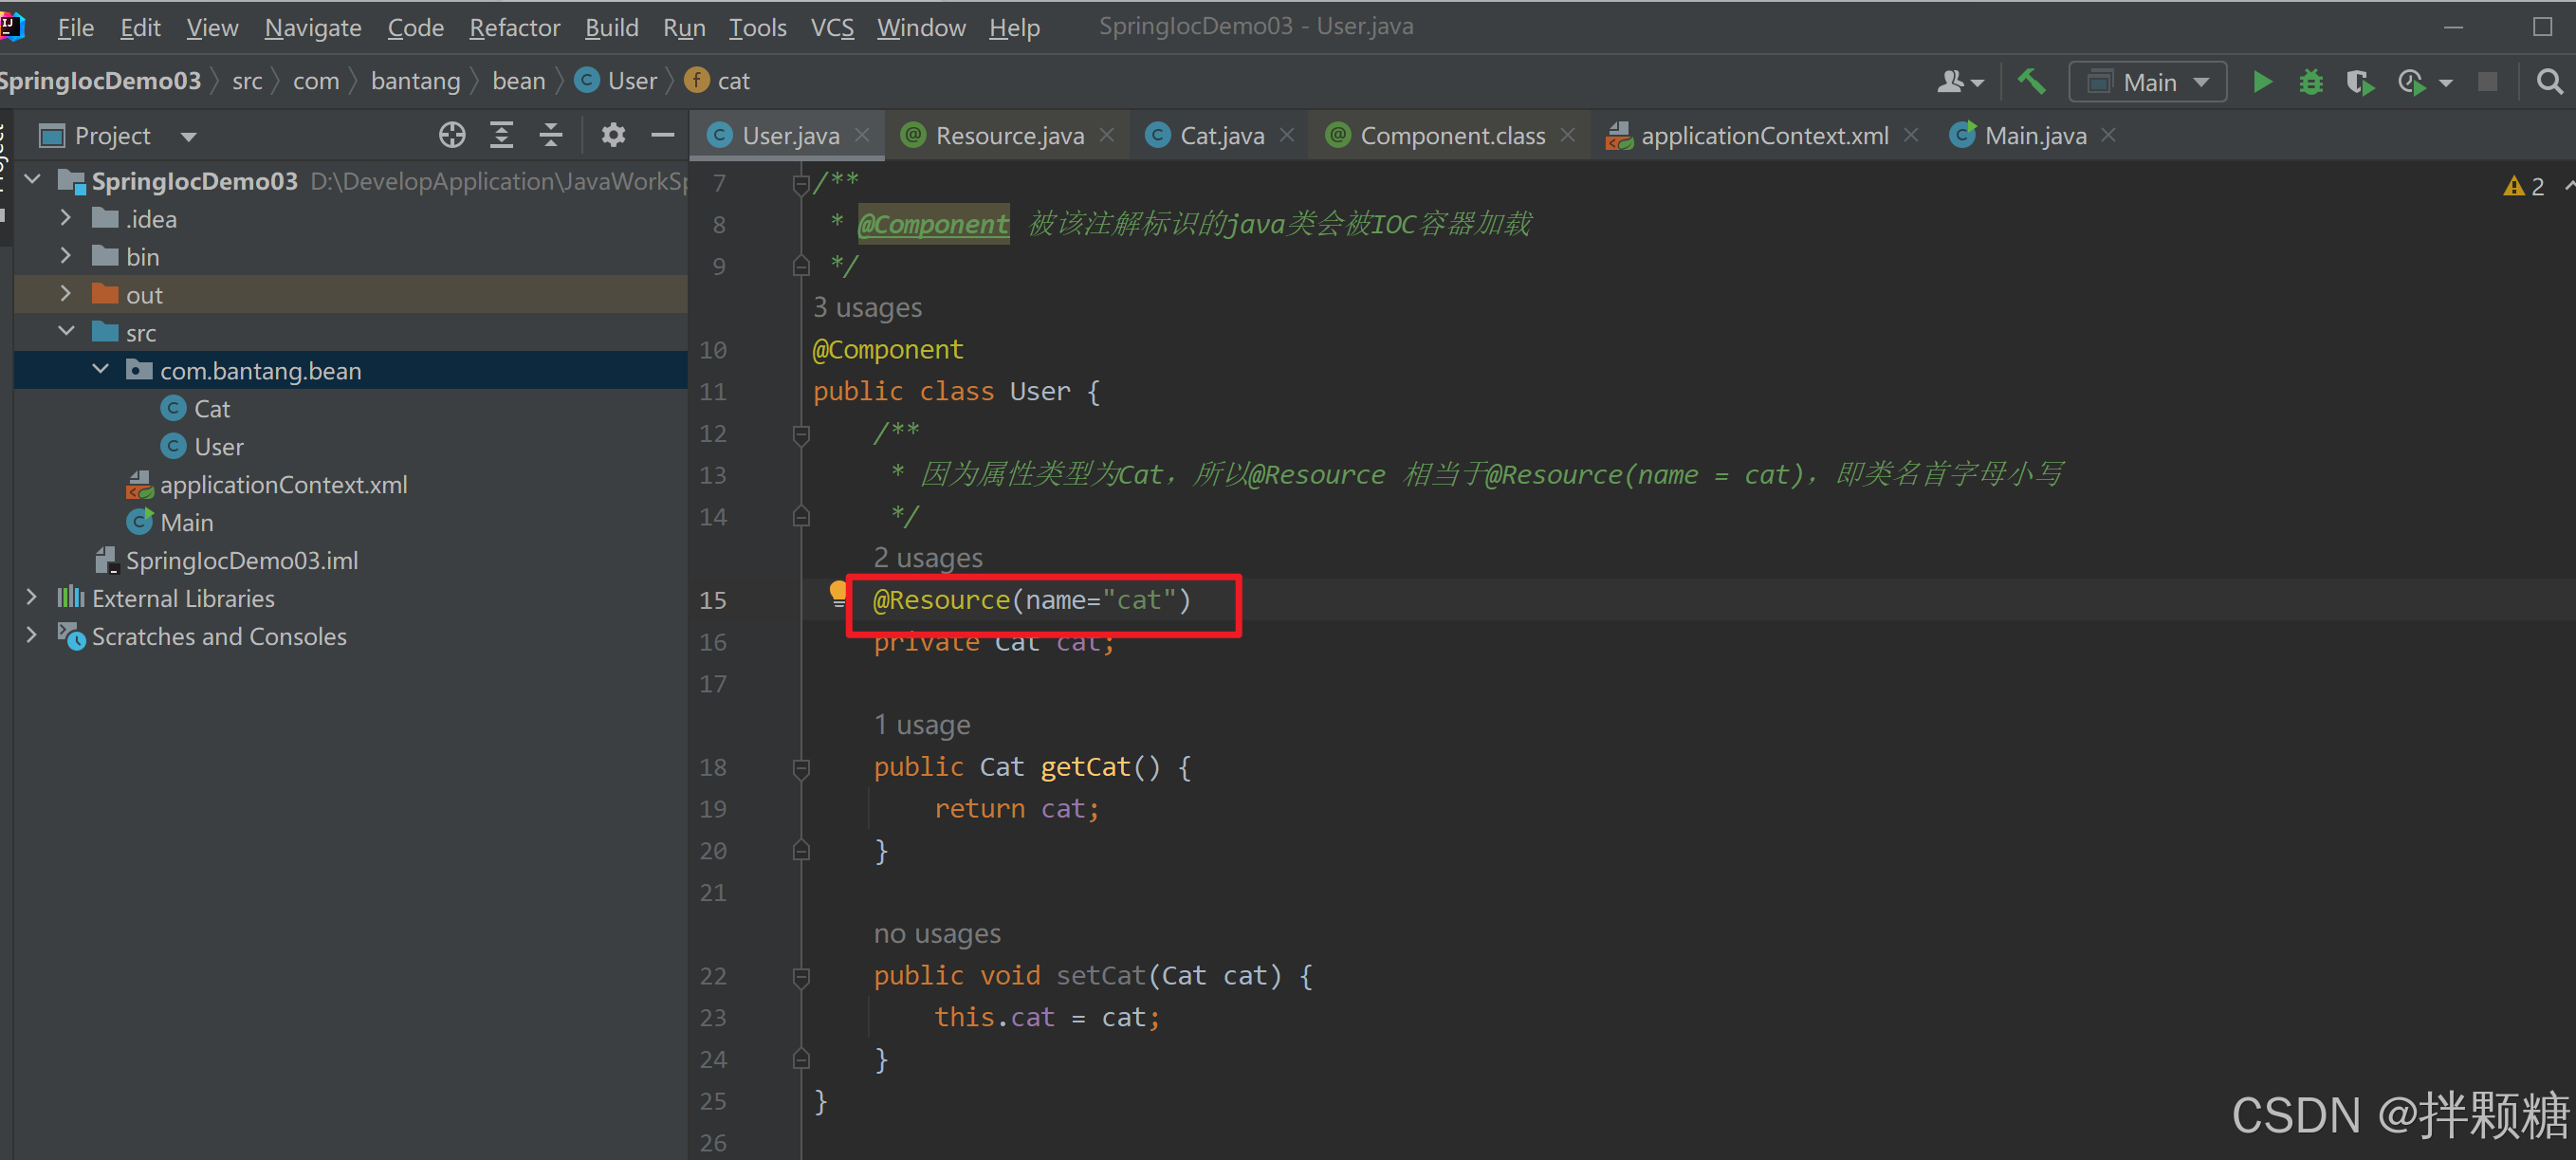This screenshot has width=2576, height=1160.
Task: Click Run with Coverage shield icon
Action: point(2359,82)
